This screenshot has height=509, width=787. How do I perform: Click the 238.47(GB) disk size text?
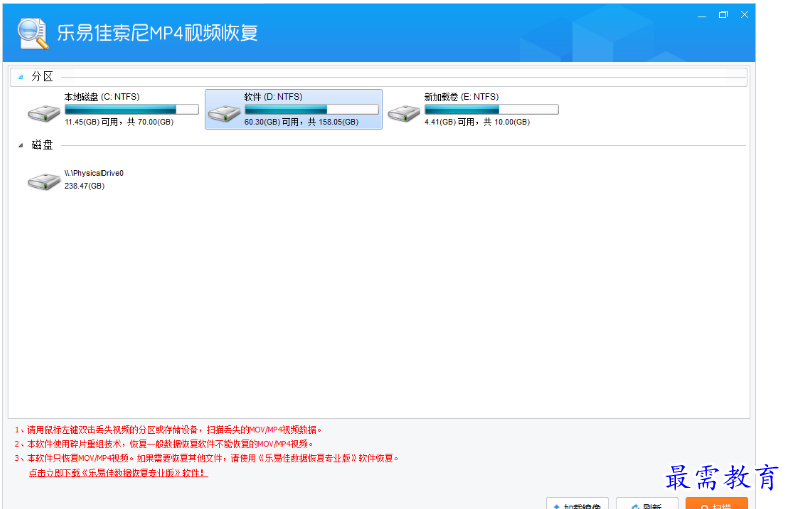84,186
